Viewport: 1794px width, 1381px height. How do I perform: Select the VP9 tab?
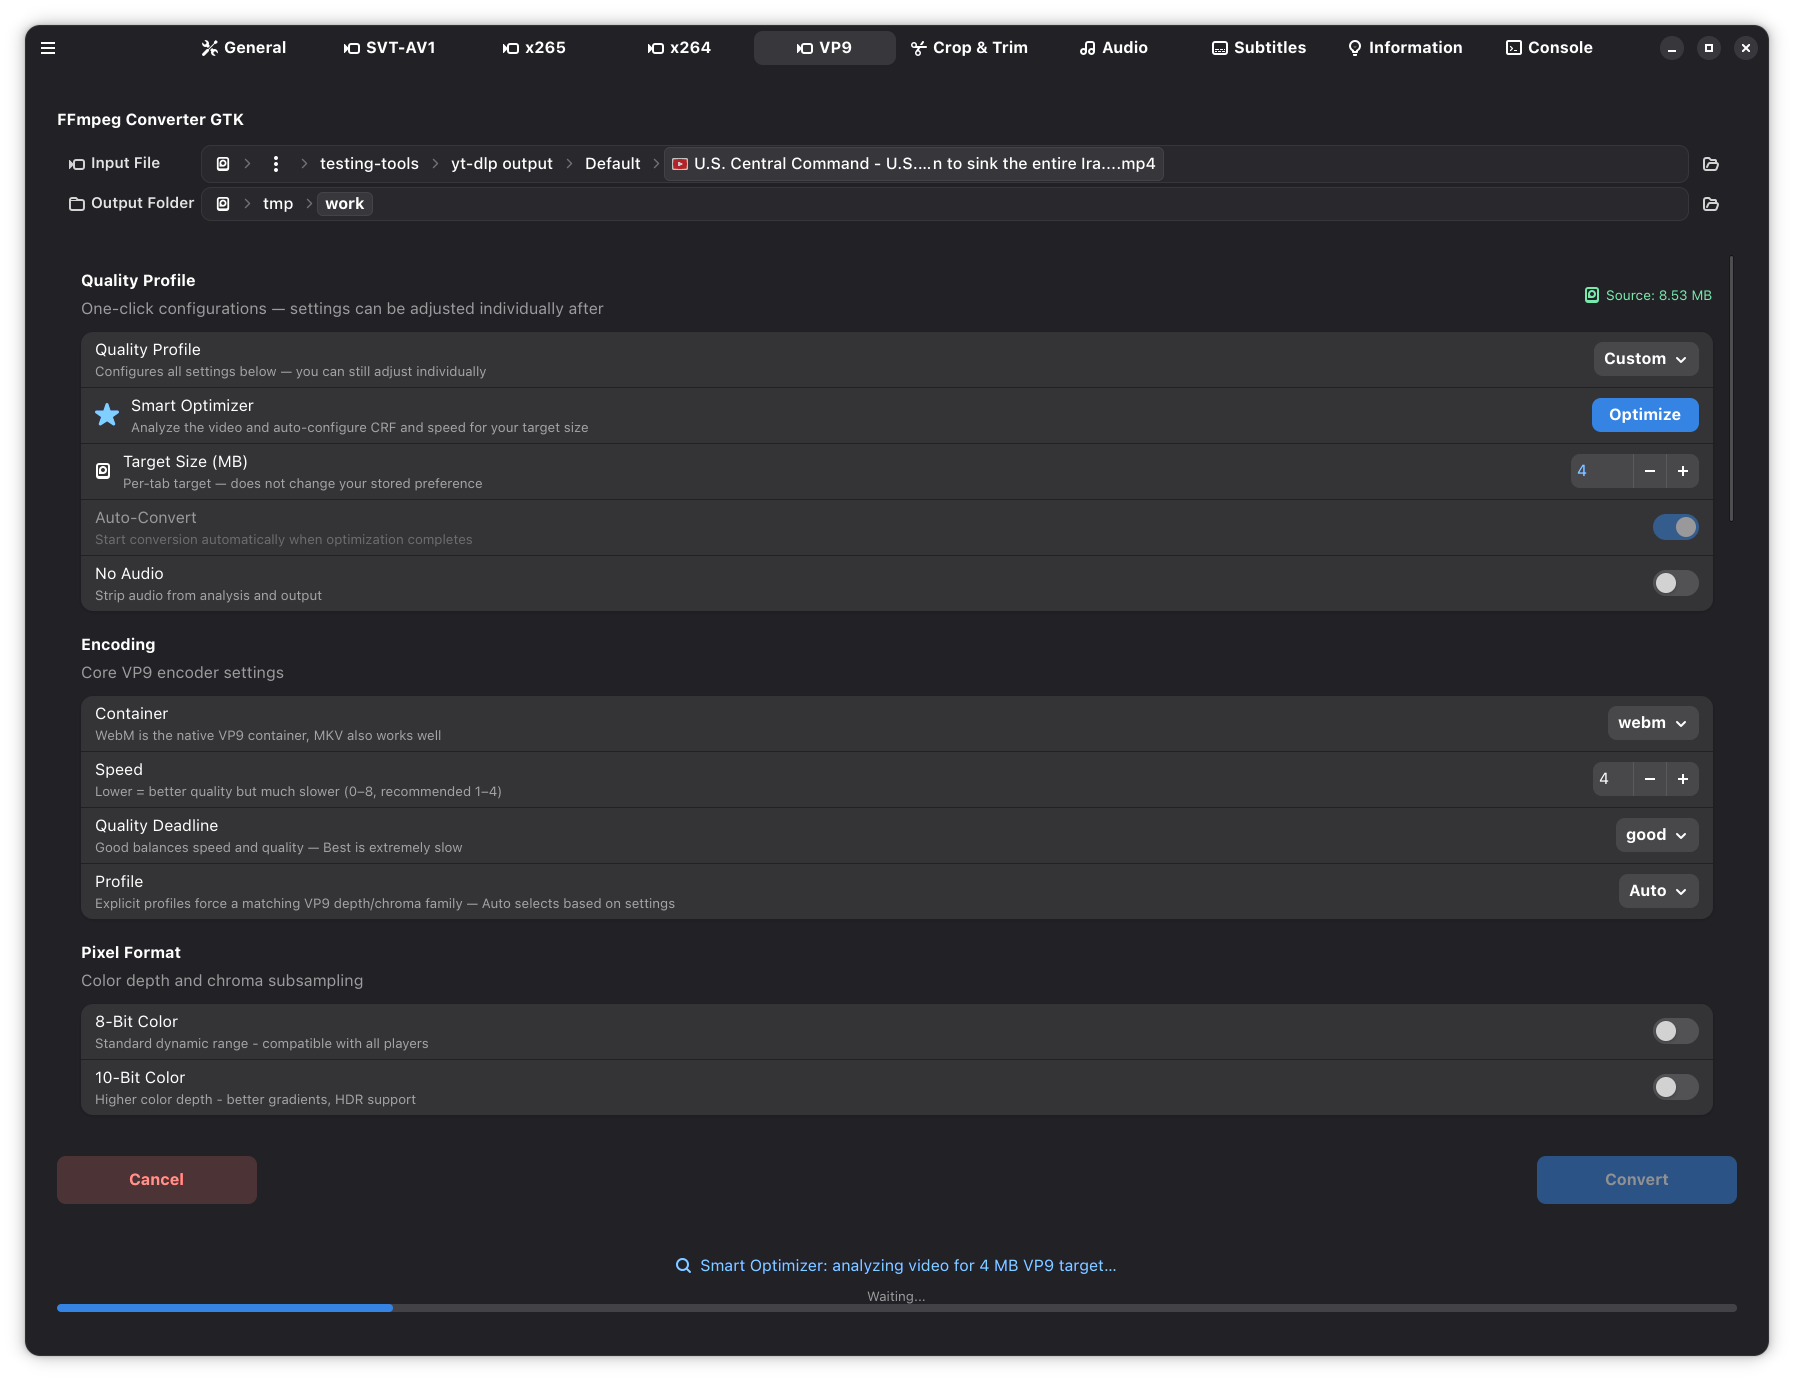[x=824, y=48]
